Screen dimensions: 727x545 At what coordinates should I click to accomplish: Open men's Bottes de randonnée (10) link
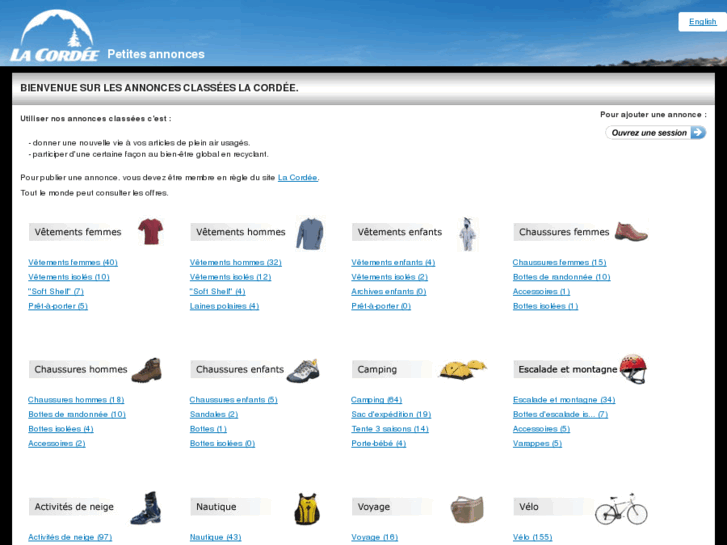pos(77,414)
